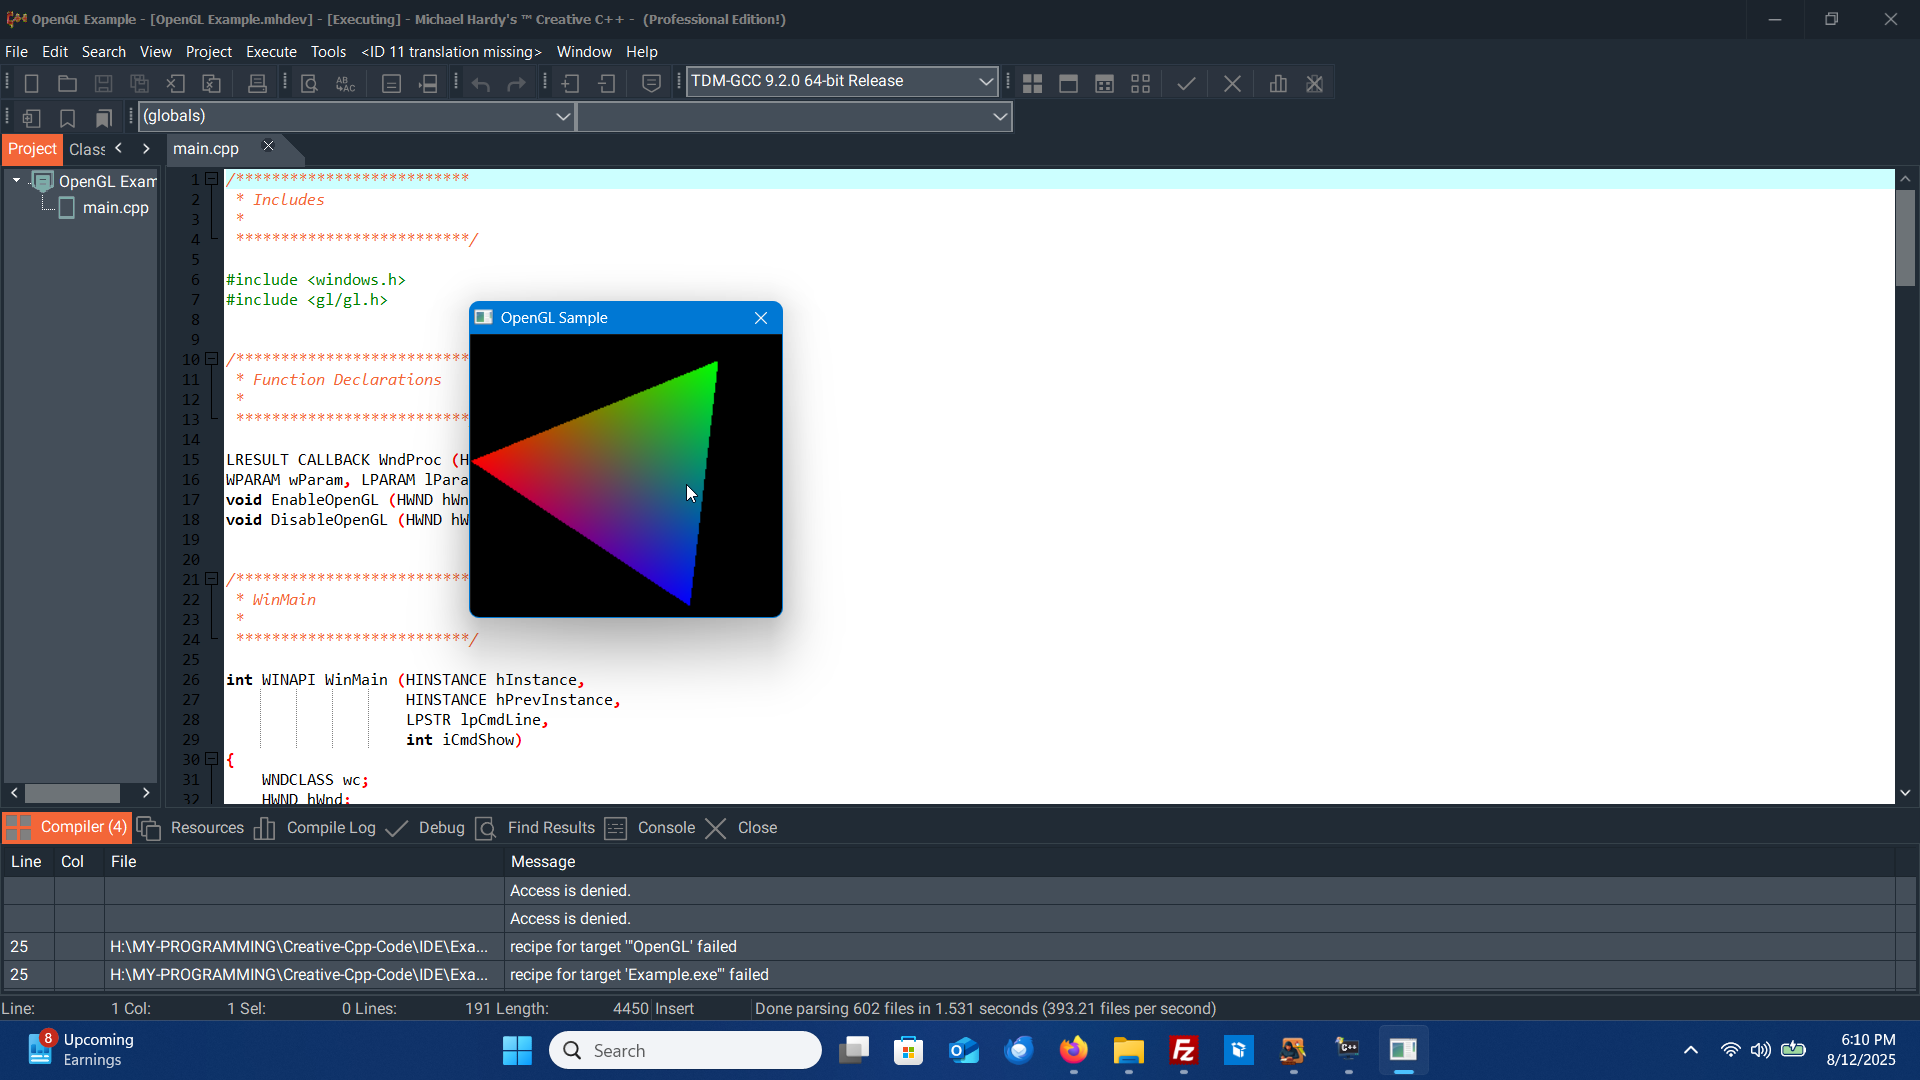Screen dimensions: 1920x1080
Task: Open the (globals) scope dropdown
Action: tap(563, 117)
